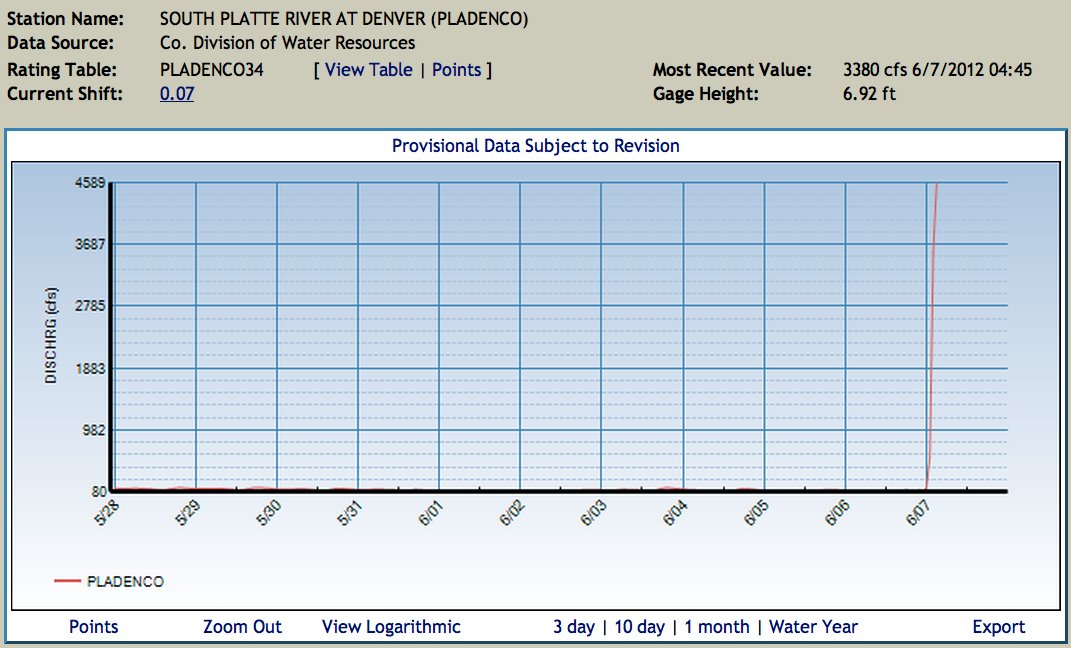Click the Points link below the chart

pos(93,627)
